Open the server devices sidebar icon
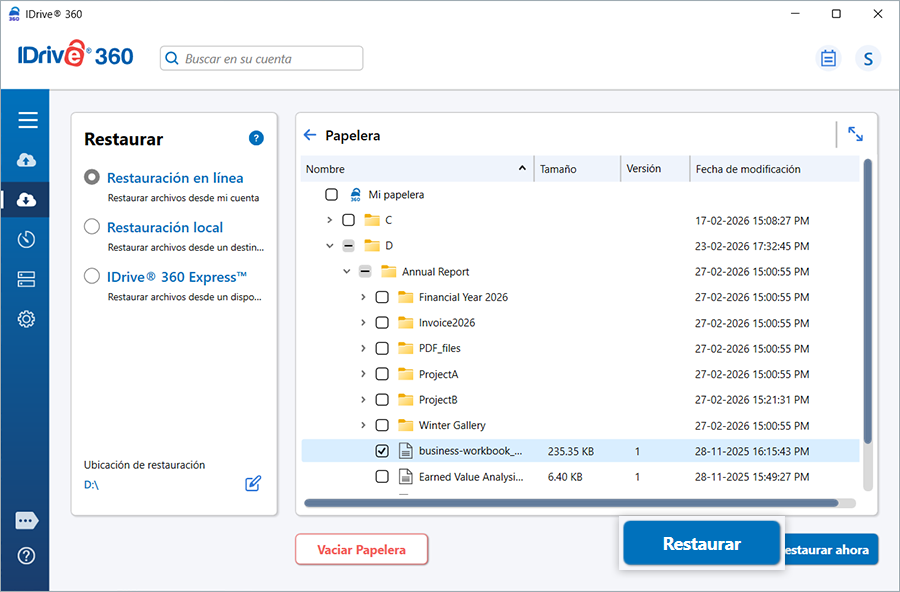The width and height of the screenshot is (900, 592). pyautogui.click(x=27, y=279)
